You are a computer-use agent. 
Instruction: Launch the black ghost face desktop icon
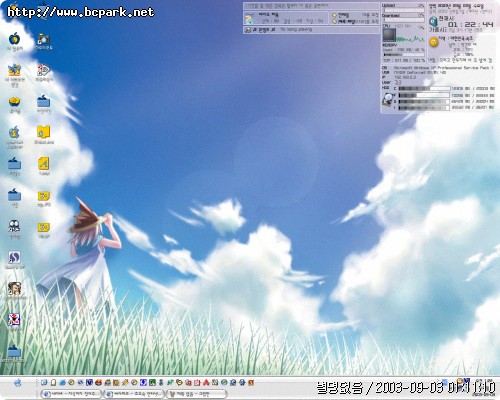click(14, 226)
